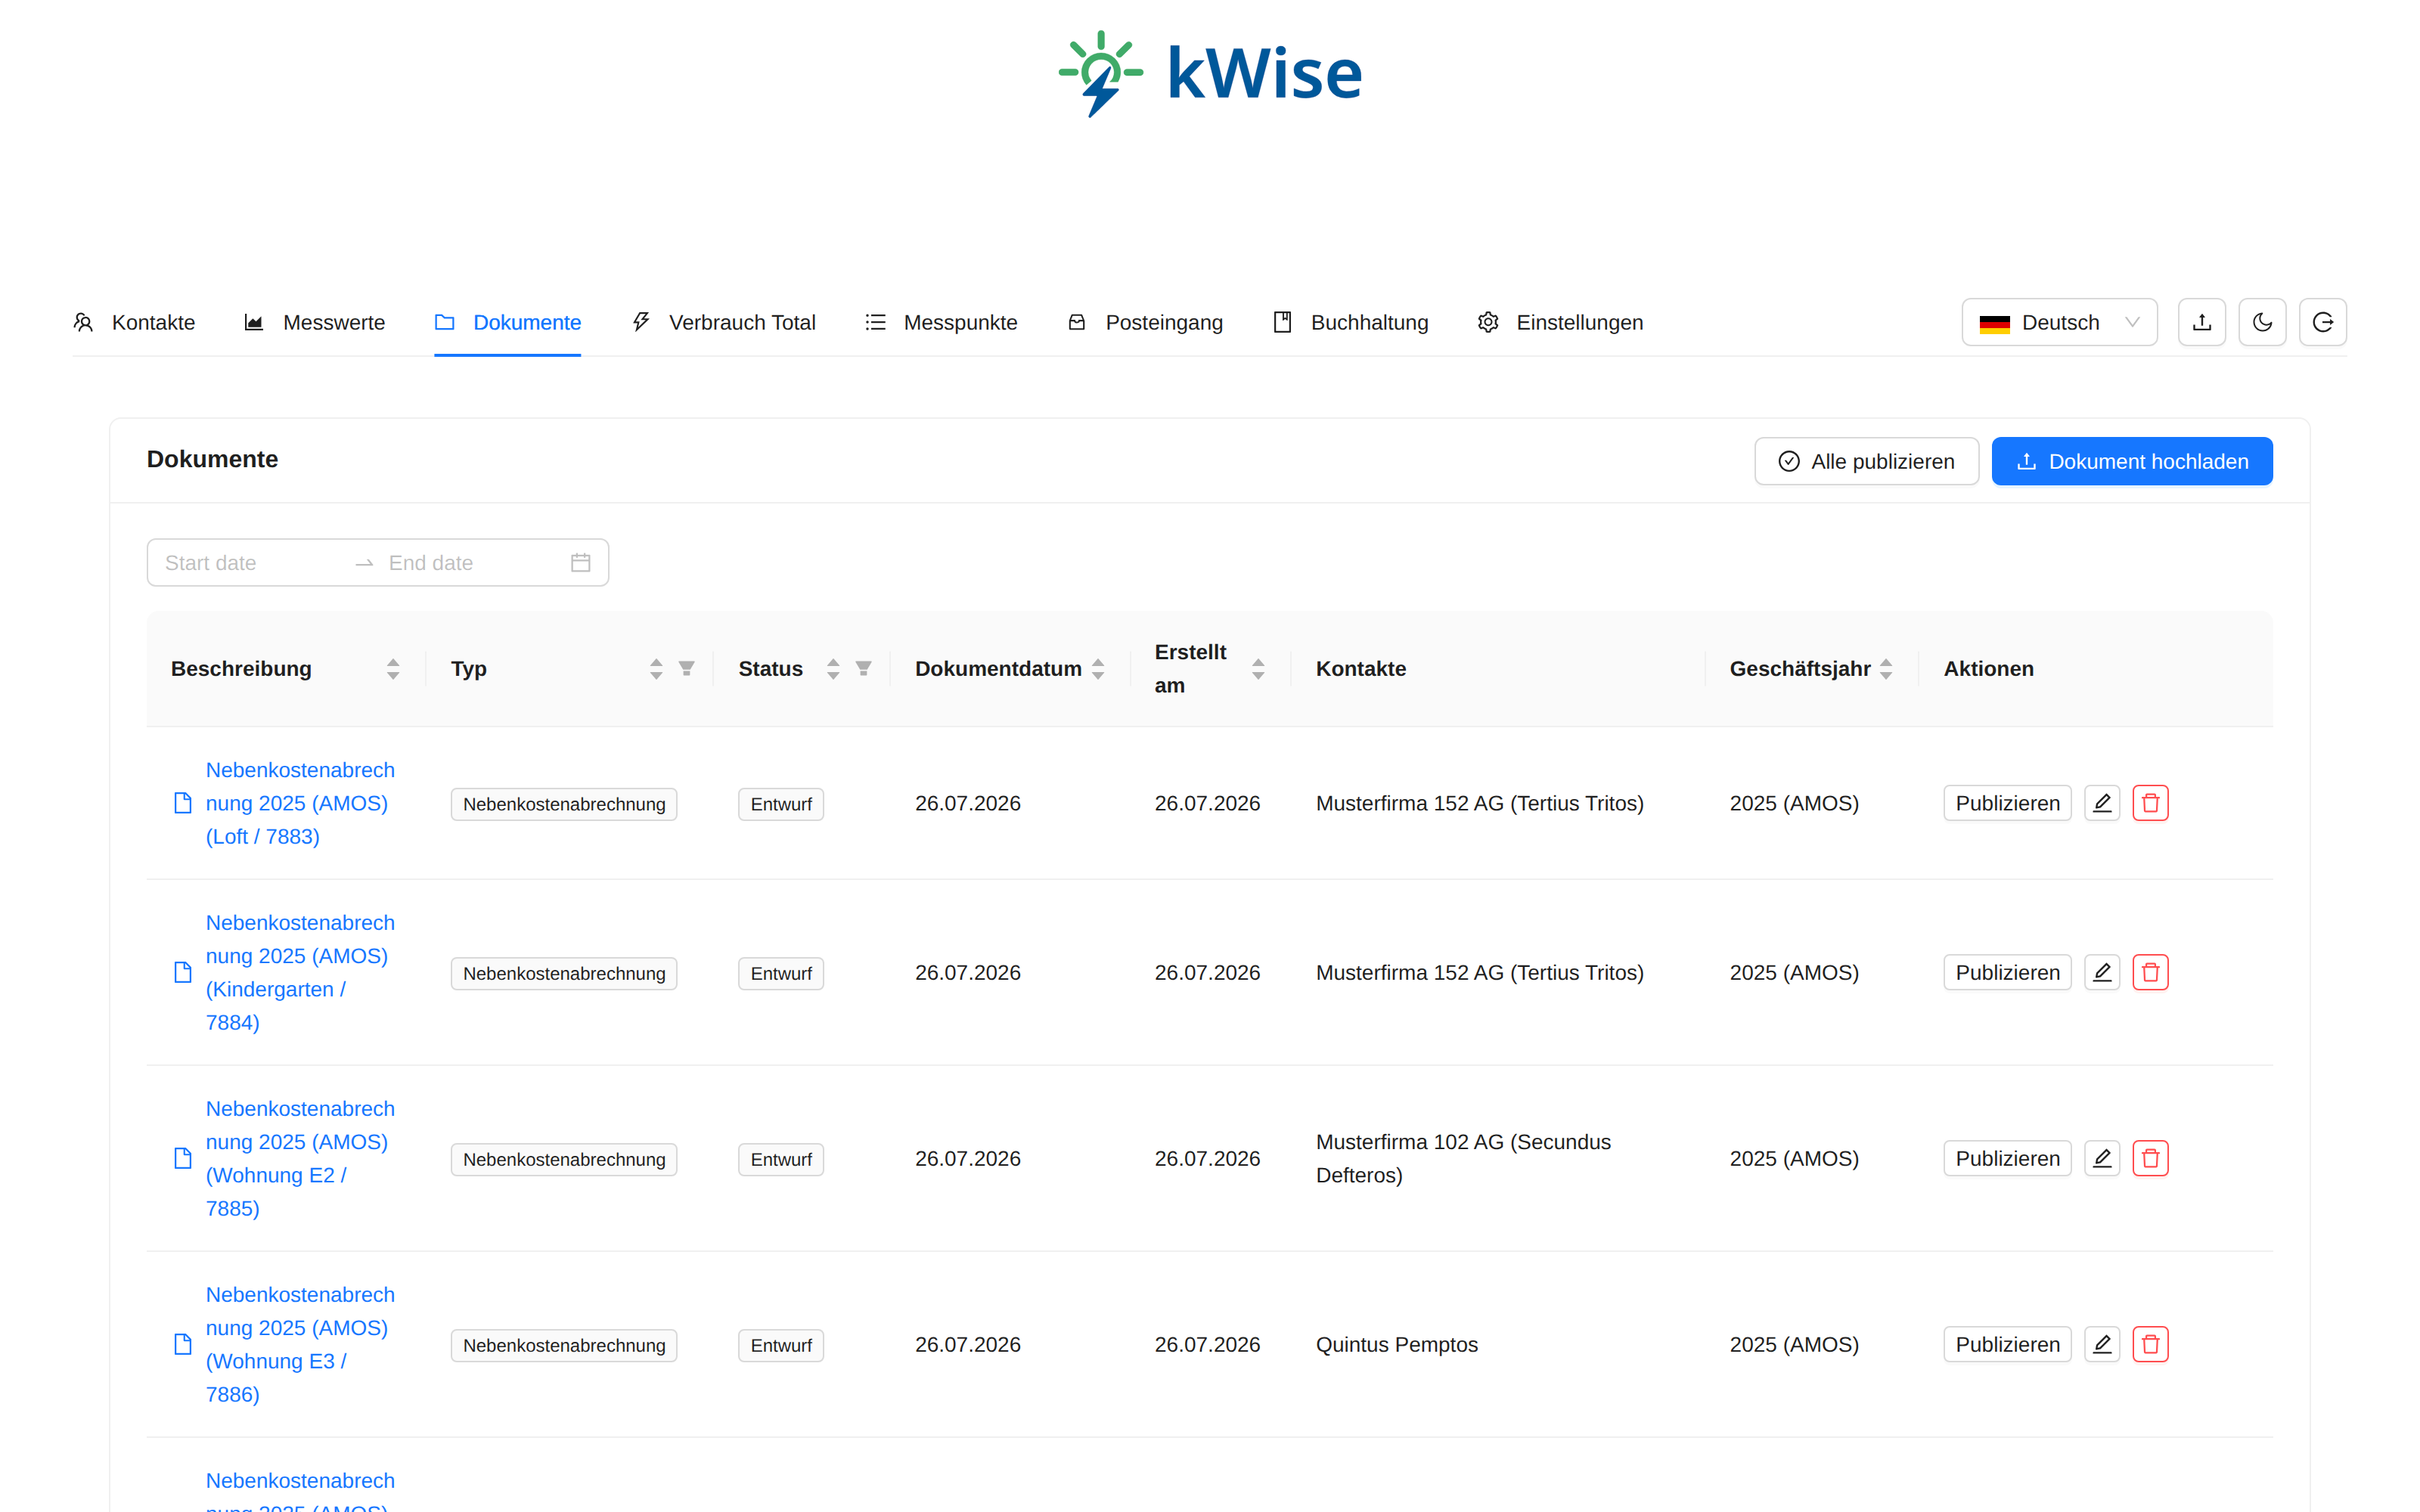
Task: Open the Verbrauch Total tab
Action: [x=724, y=322]
